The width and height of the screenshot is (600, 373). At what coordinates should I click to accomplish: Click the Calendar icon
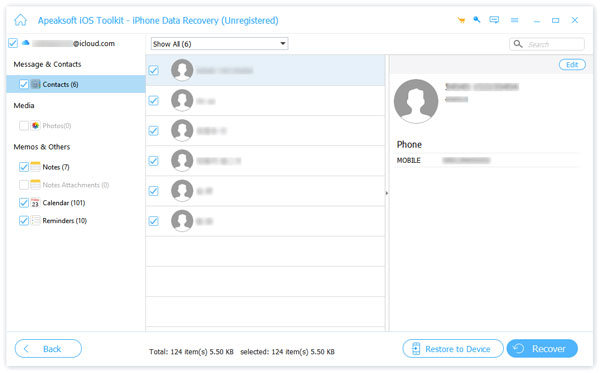[35, 203]
